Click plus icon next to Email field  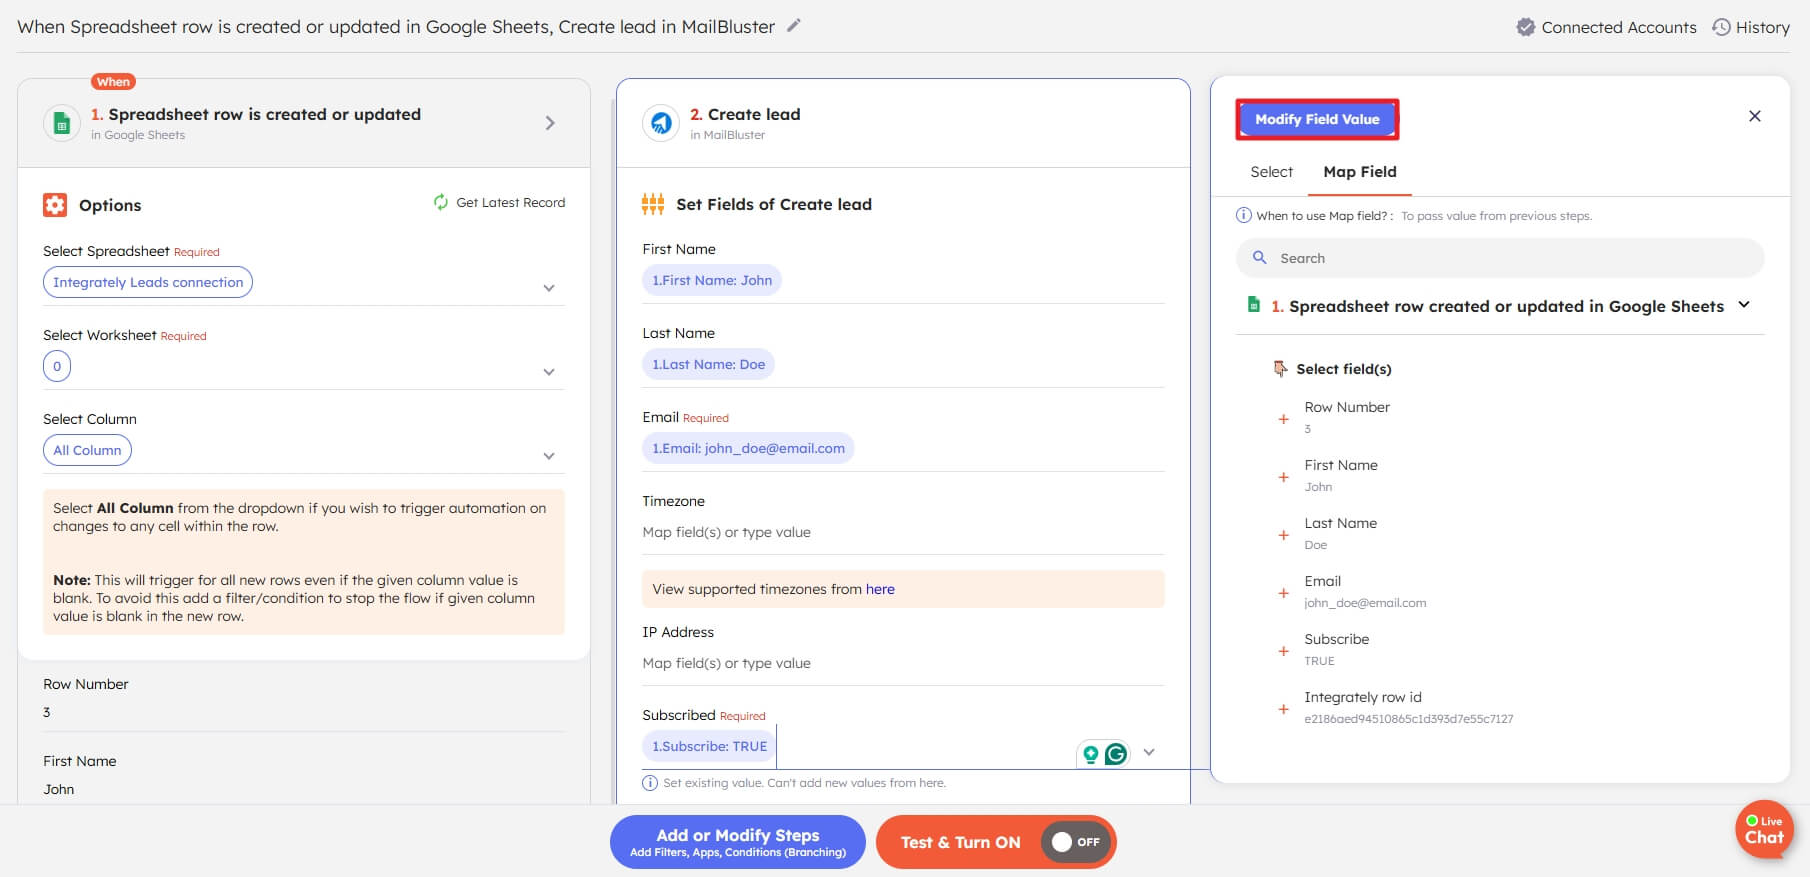(x=1283, y=593)
